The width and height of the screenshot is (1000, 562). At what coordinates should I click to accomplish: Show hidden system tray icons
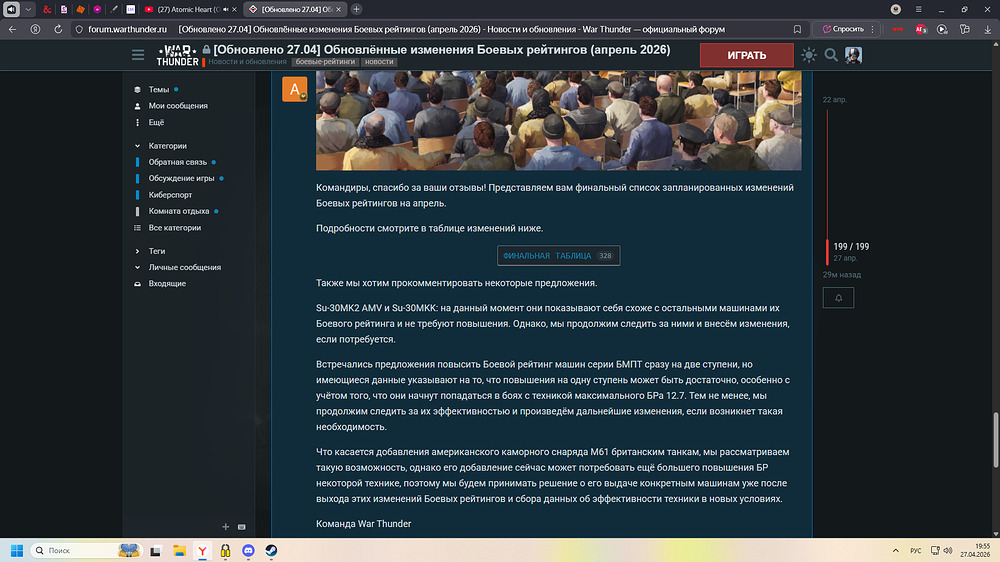[895, 551]
